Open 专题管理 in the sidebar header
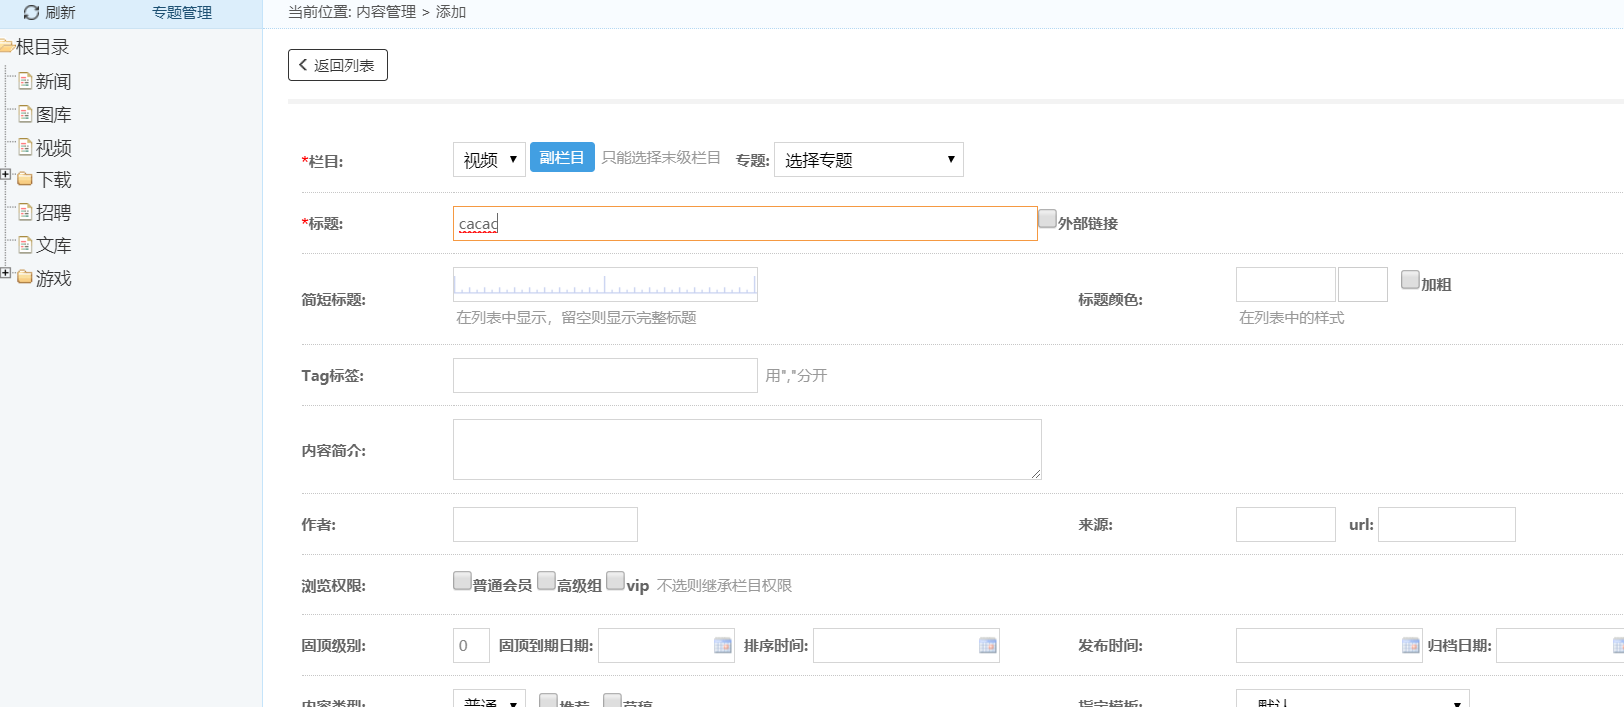The width and height of the screenshot is (1624, 707). click(x=182, y=13)
